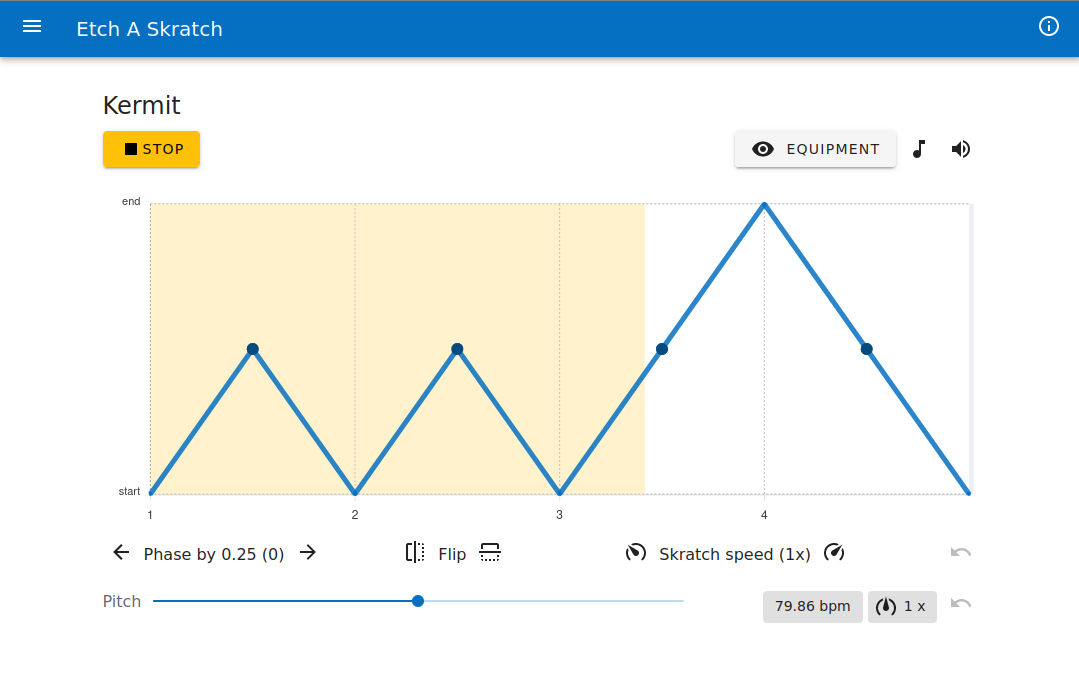Open the hamburger navigation menu

tap(32, 27)
